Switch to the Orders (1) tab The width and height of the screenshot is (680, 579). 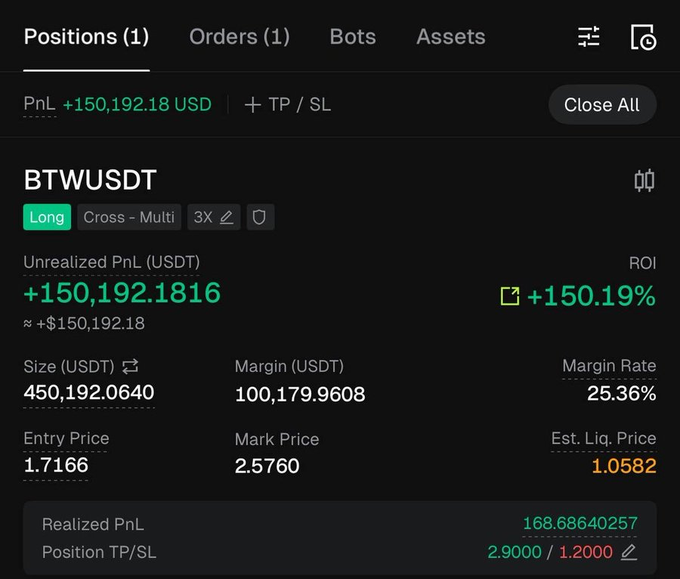(239, 37)
